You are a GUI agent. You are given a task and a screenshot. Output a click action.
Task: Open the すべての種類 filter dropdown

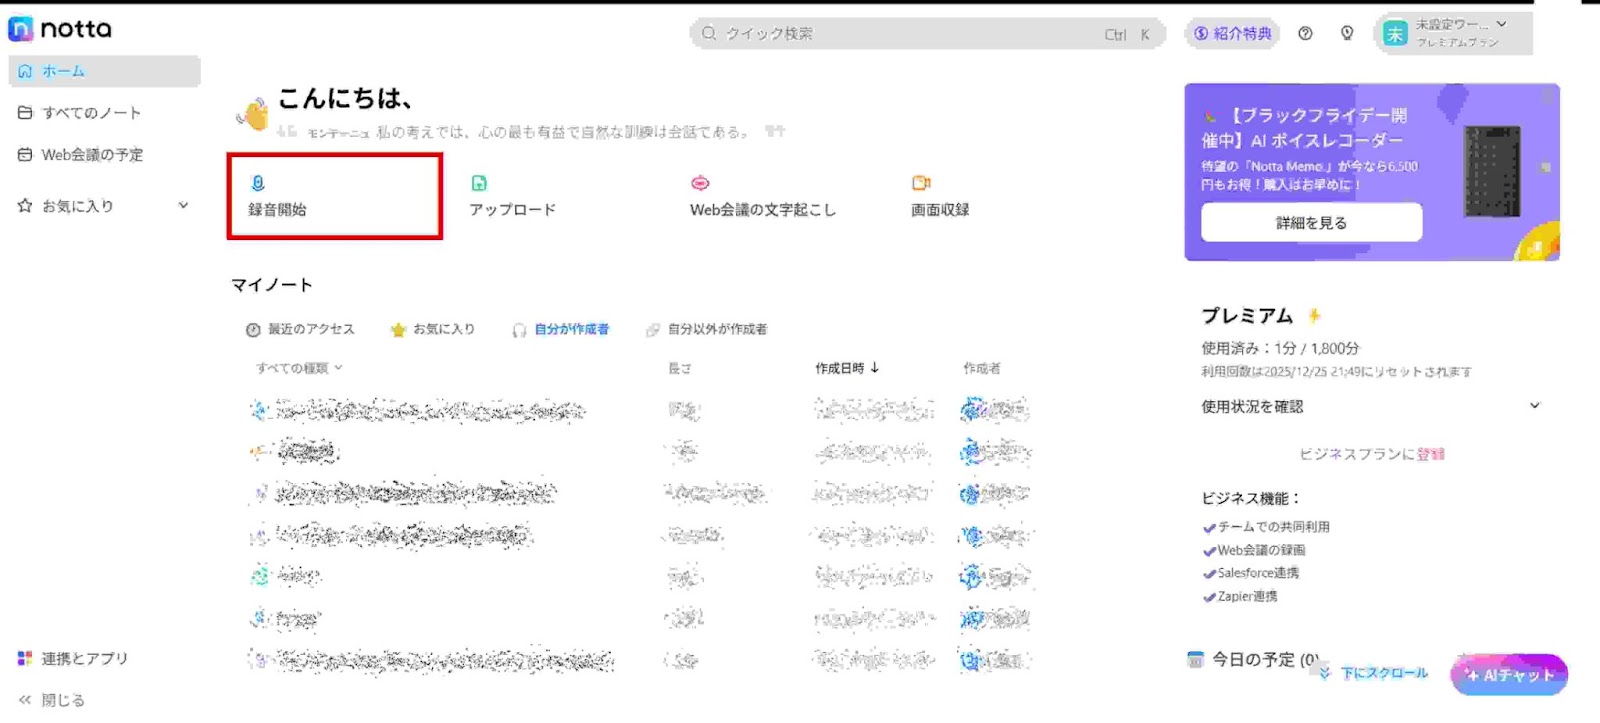point(299,368)
